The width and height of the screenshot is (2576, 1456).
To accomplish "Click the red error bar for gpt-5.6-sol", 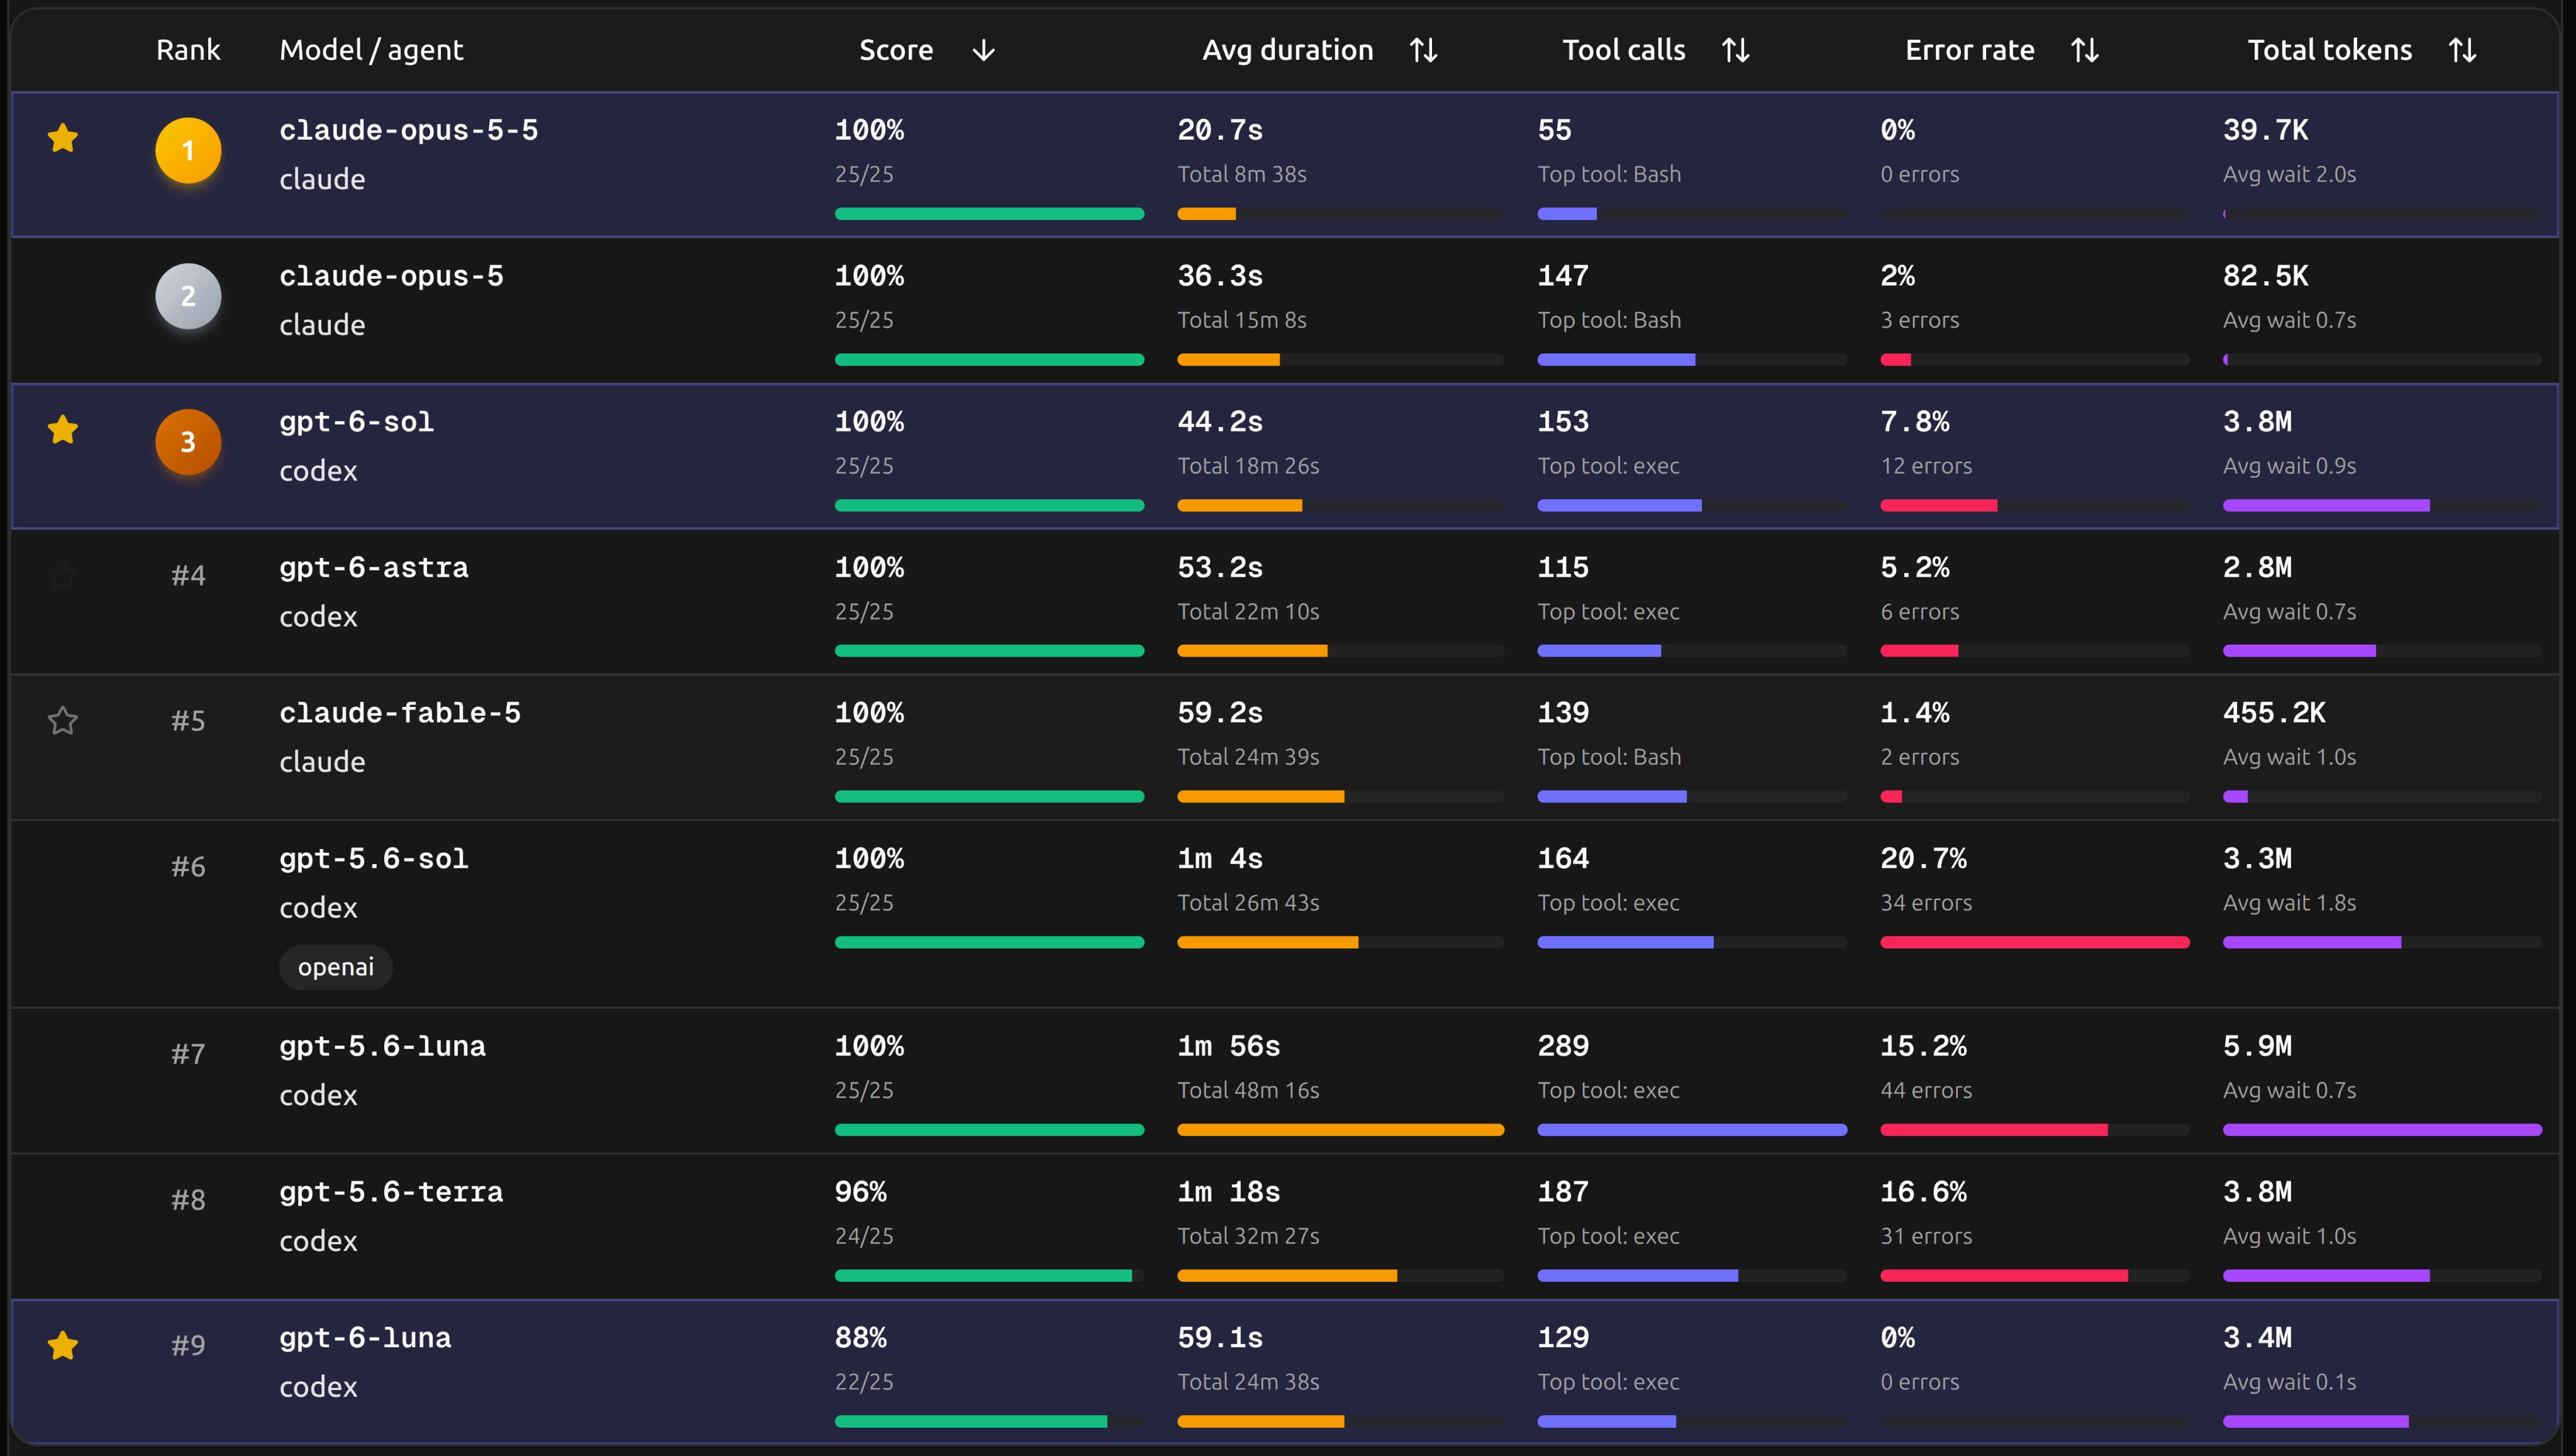I will tap(2035, 942).
